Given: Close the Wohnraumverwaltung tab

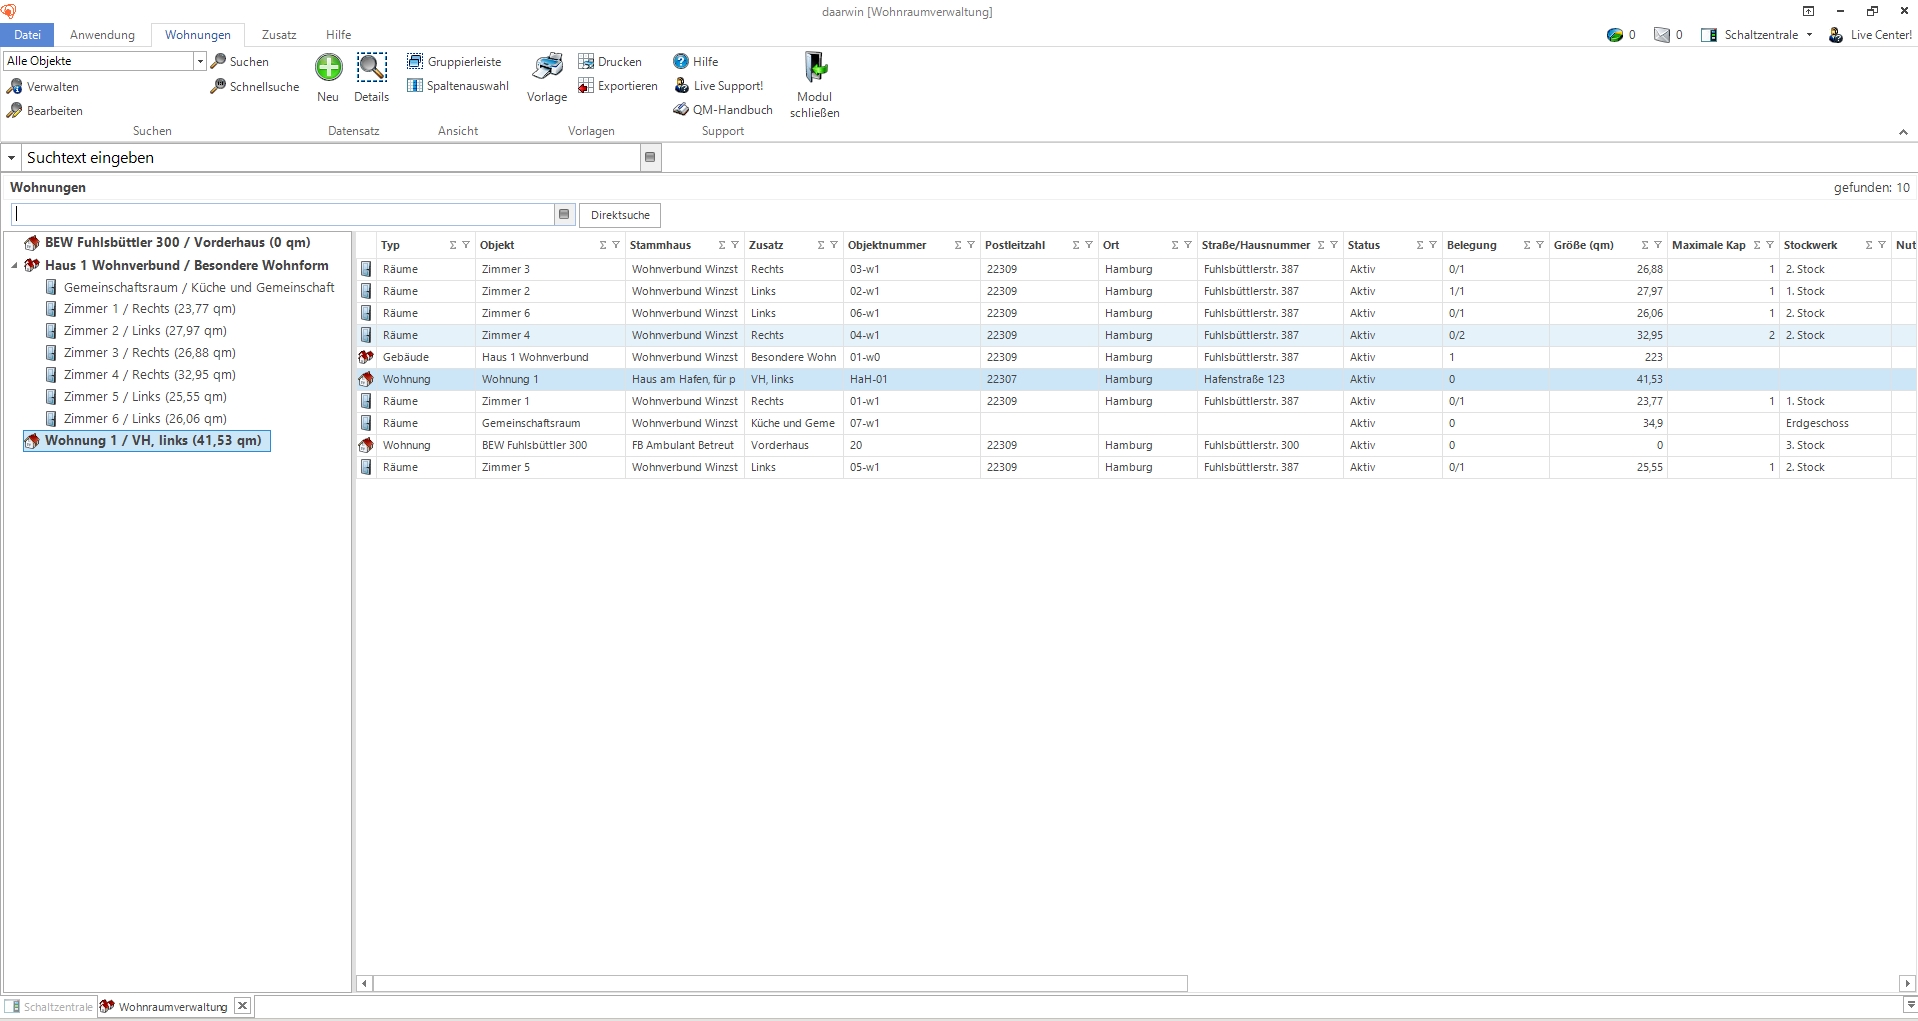Looking at the screenshot, I should (242, 1006).
